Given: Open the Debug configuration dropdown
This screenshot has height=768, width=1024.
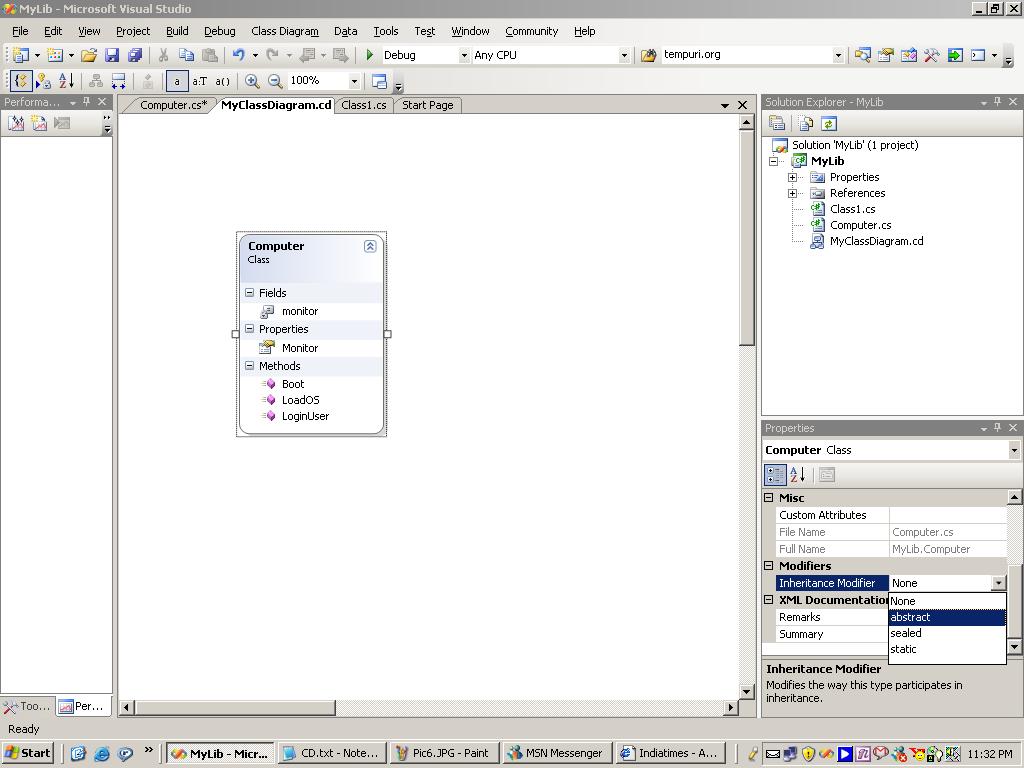Looking at the screenshot, I should pyautogui.click(x=464, y=56).
